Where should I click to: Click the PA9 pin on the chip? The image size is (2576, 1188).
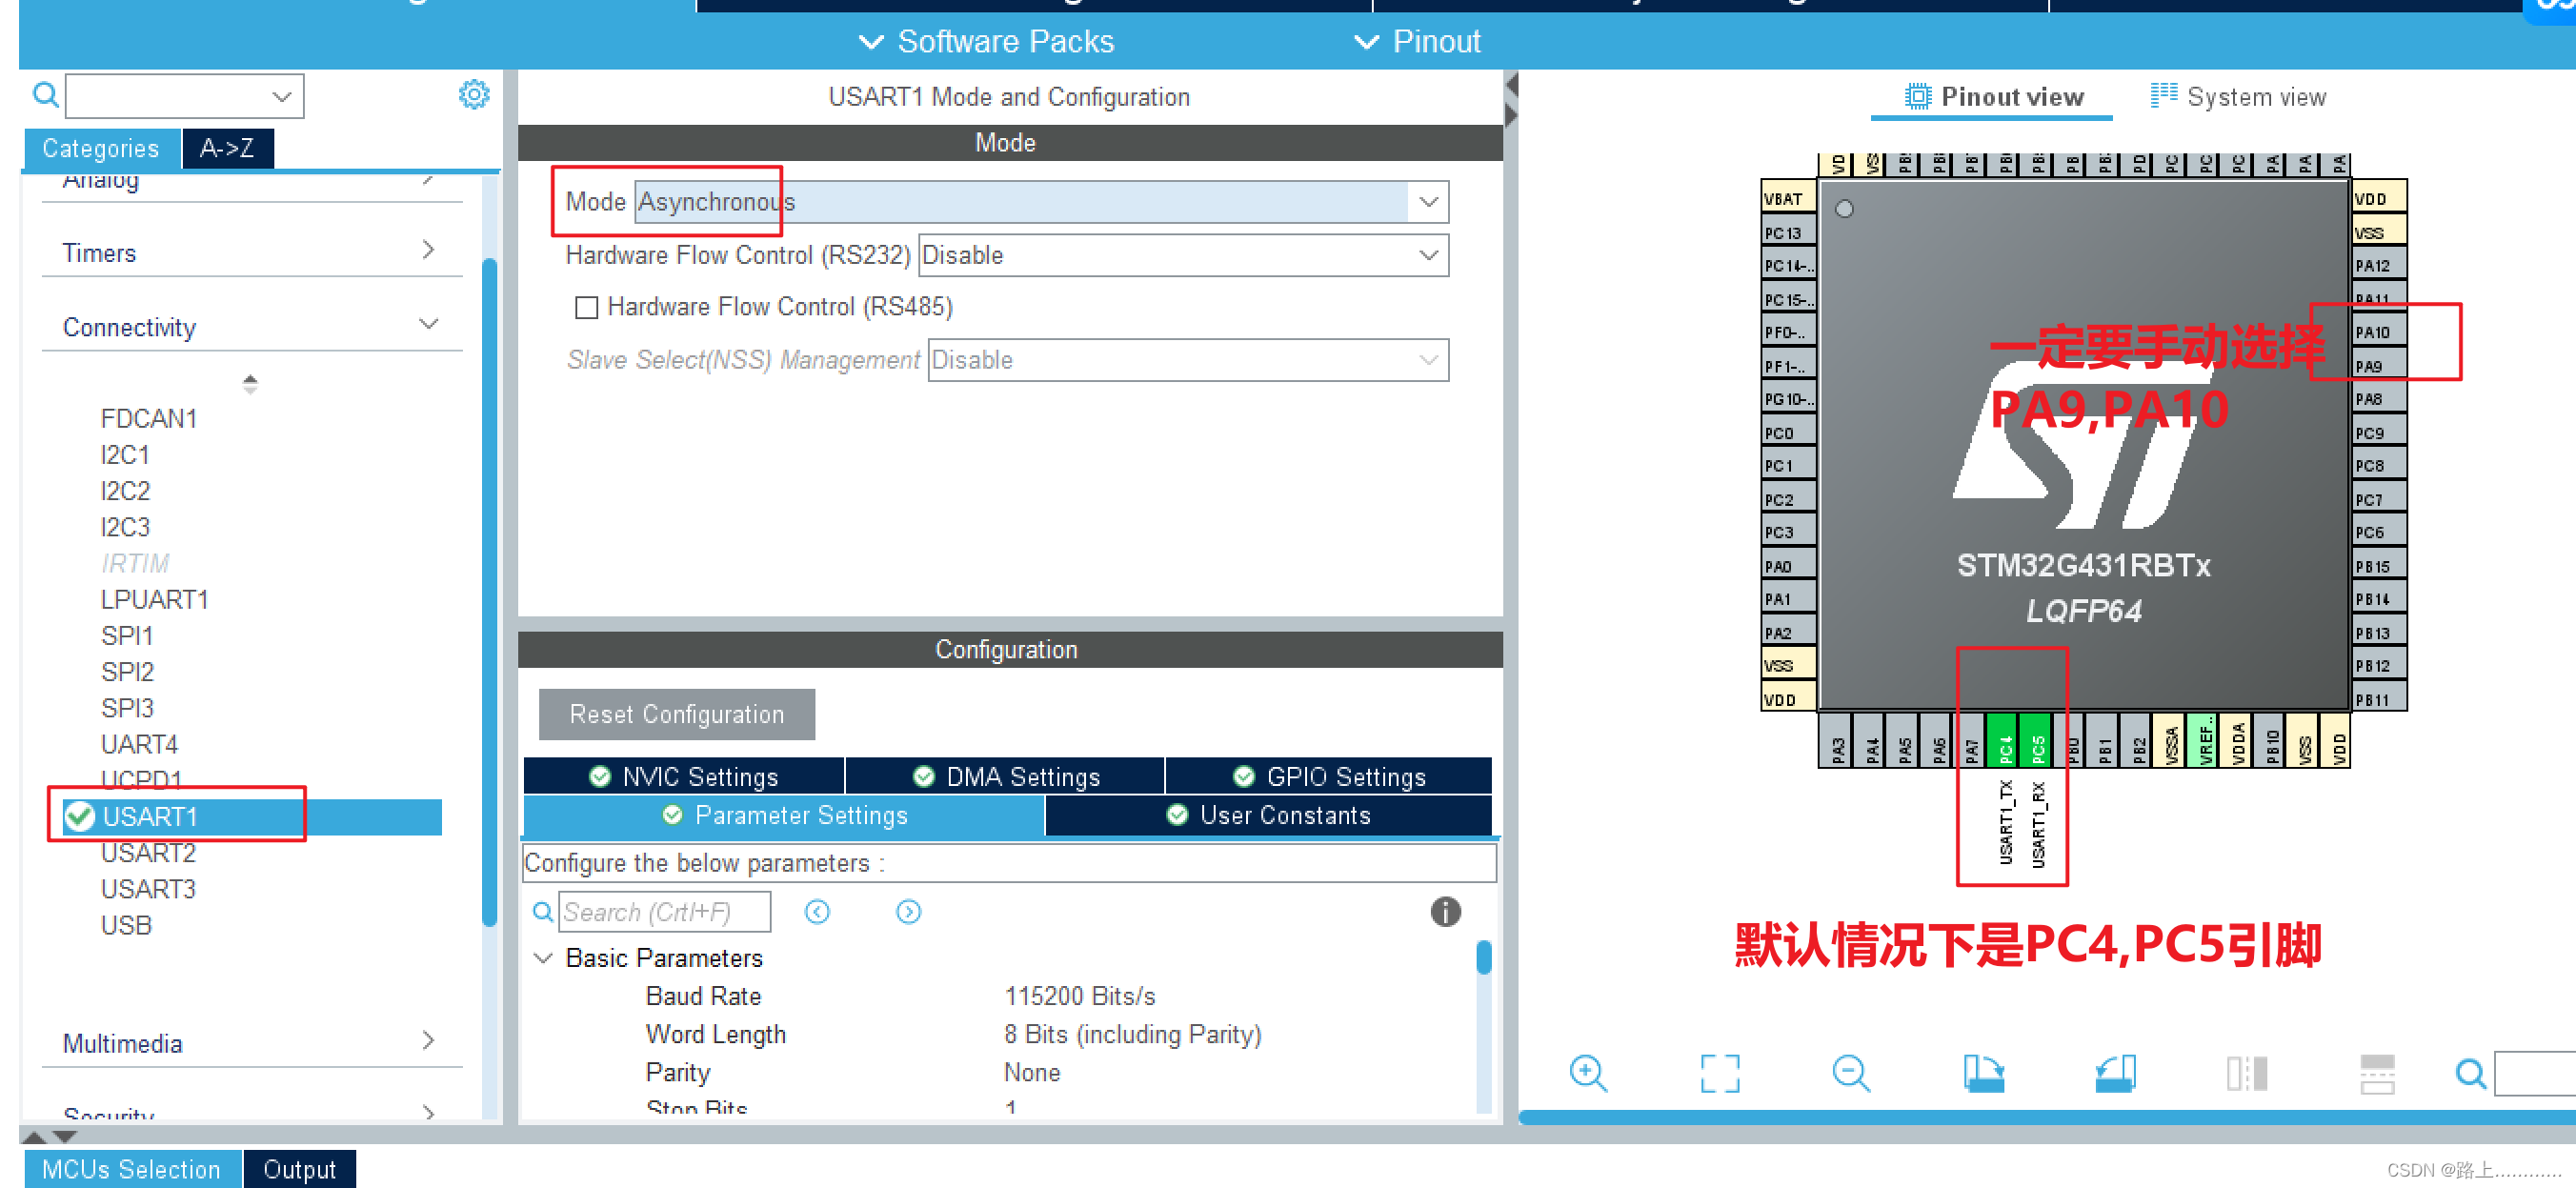(x=2379, y=366)
